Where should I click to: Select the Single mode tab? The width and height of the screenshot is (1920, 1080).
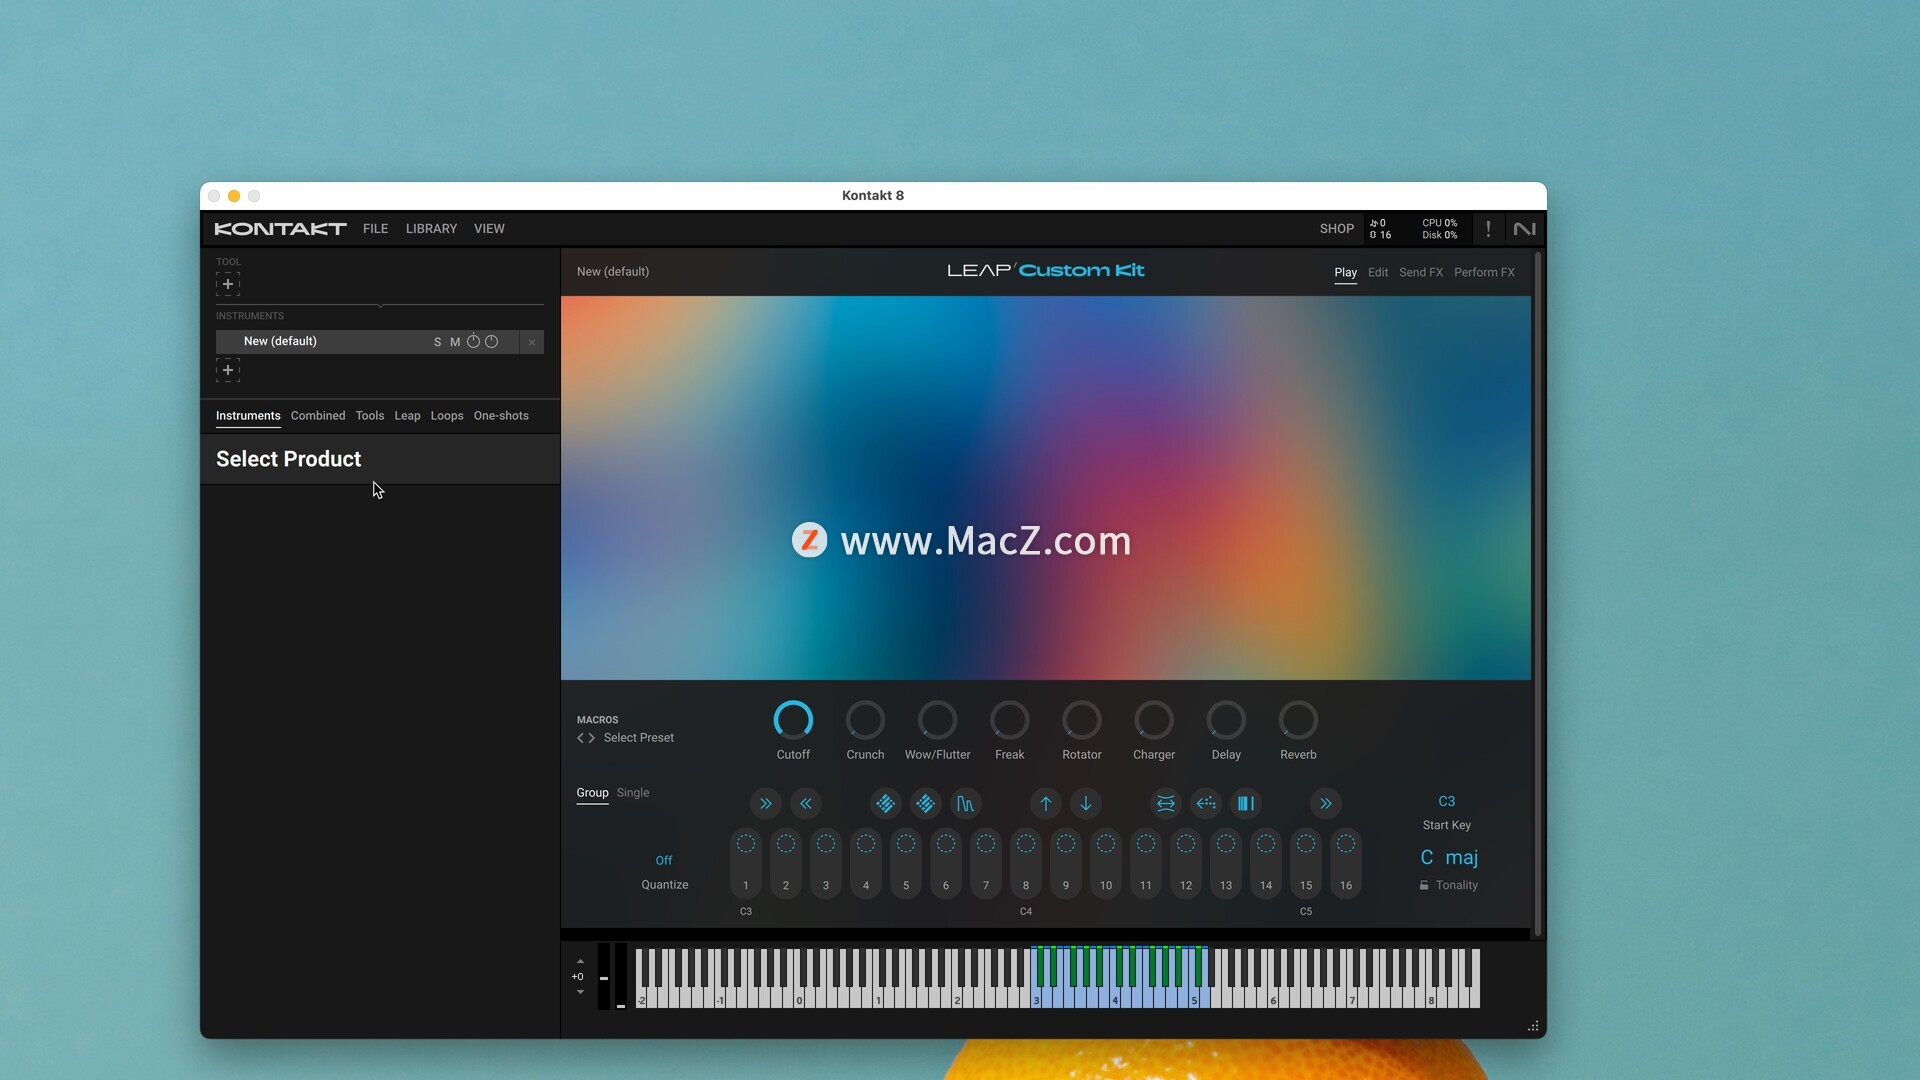pyautogui.click(x=633, y=793)
